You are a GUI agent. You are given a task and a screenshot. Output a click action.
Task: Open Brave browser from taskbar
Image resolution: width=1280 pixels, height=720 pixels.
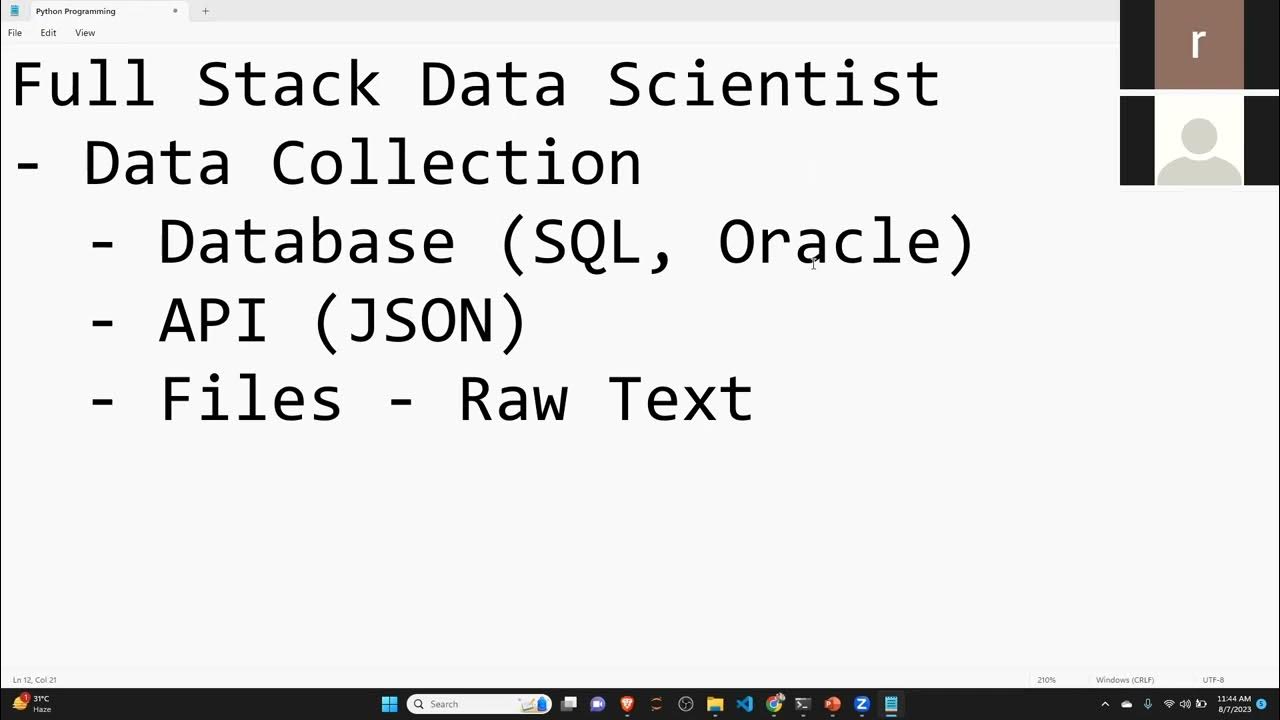coord(627,704)
